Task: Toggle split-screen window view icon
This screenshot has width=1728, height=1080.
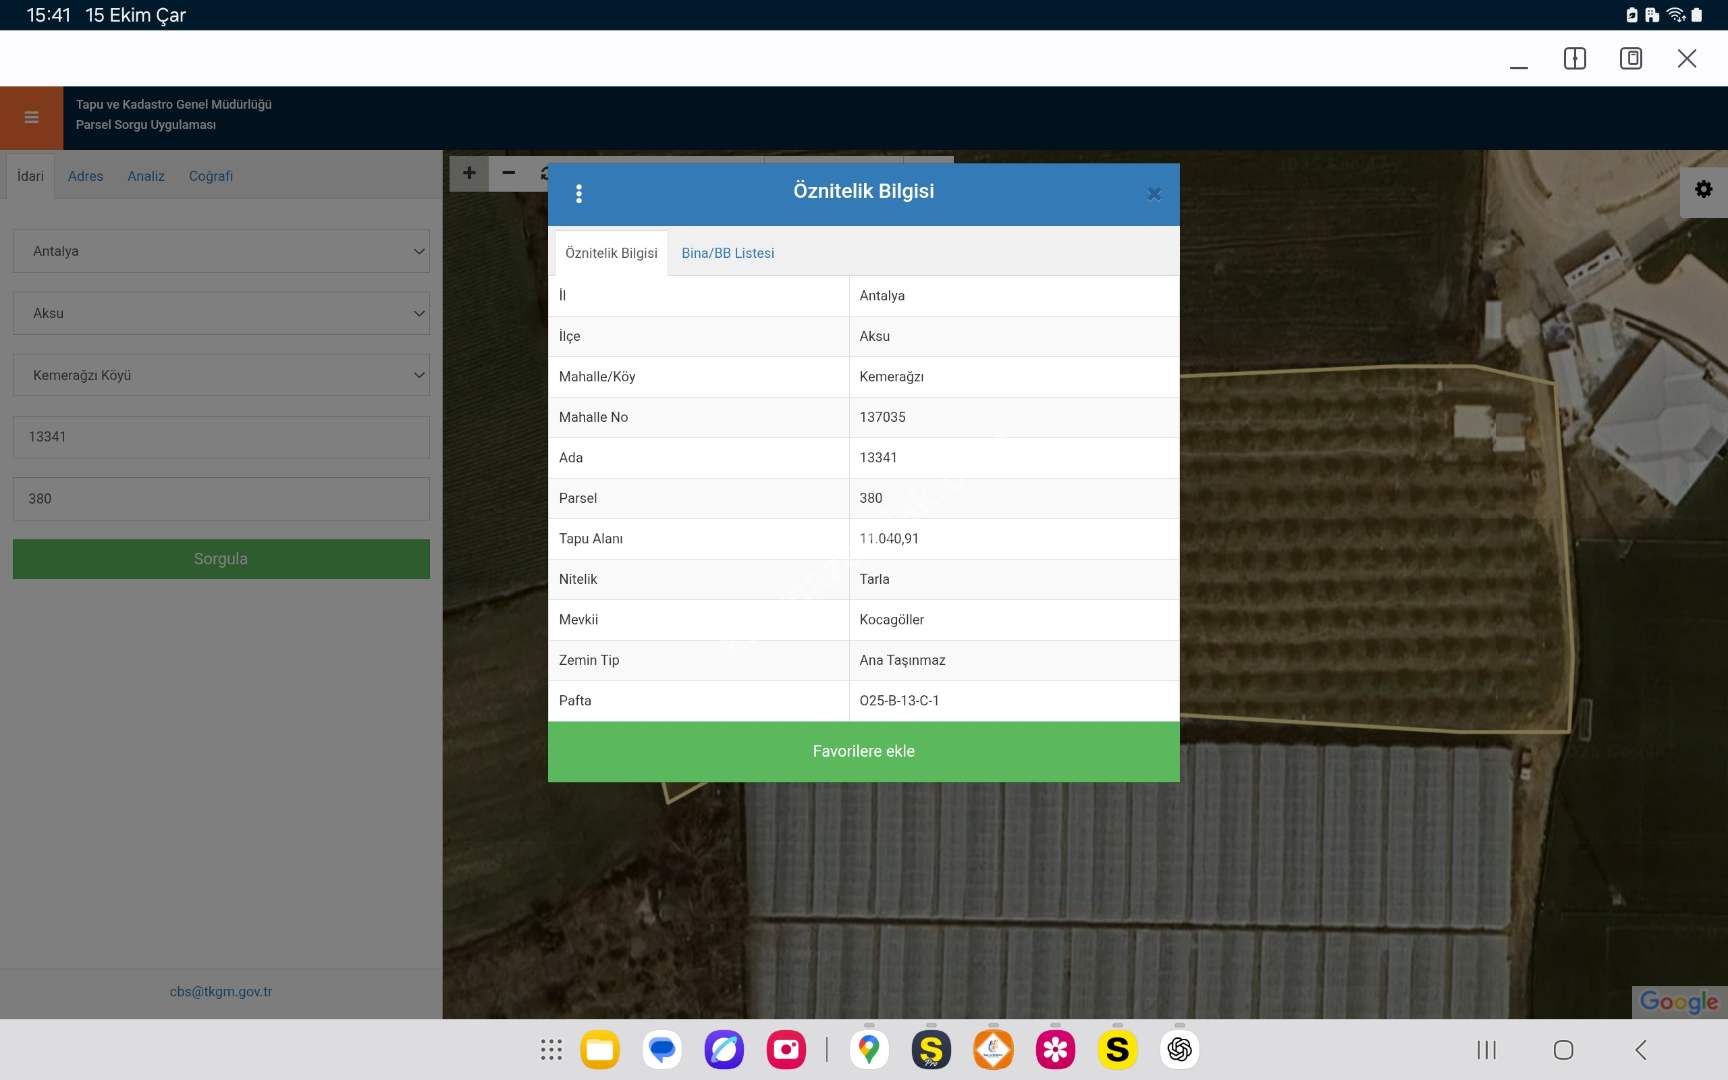Action: click(1574, 59)
